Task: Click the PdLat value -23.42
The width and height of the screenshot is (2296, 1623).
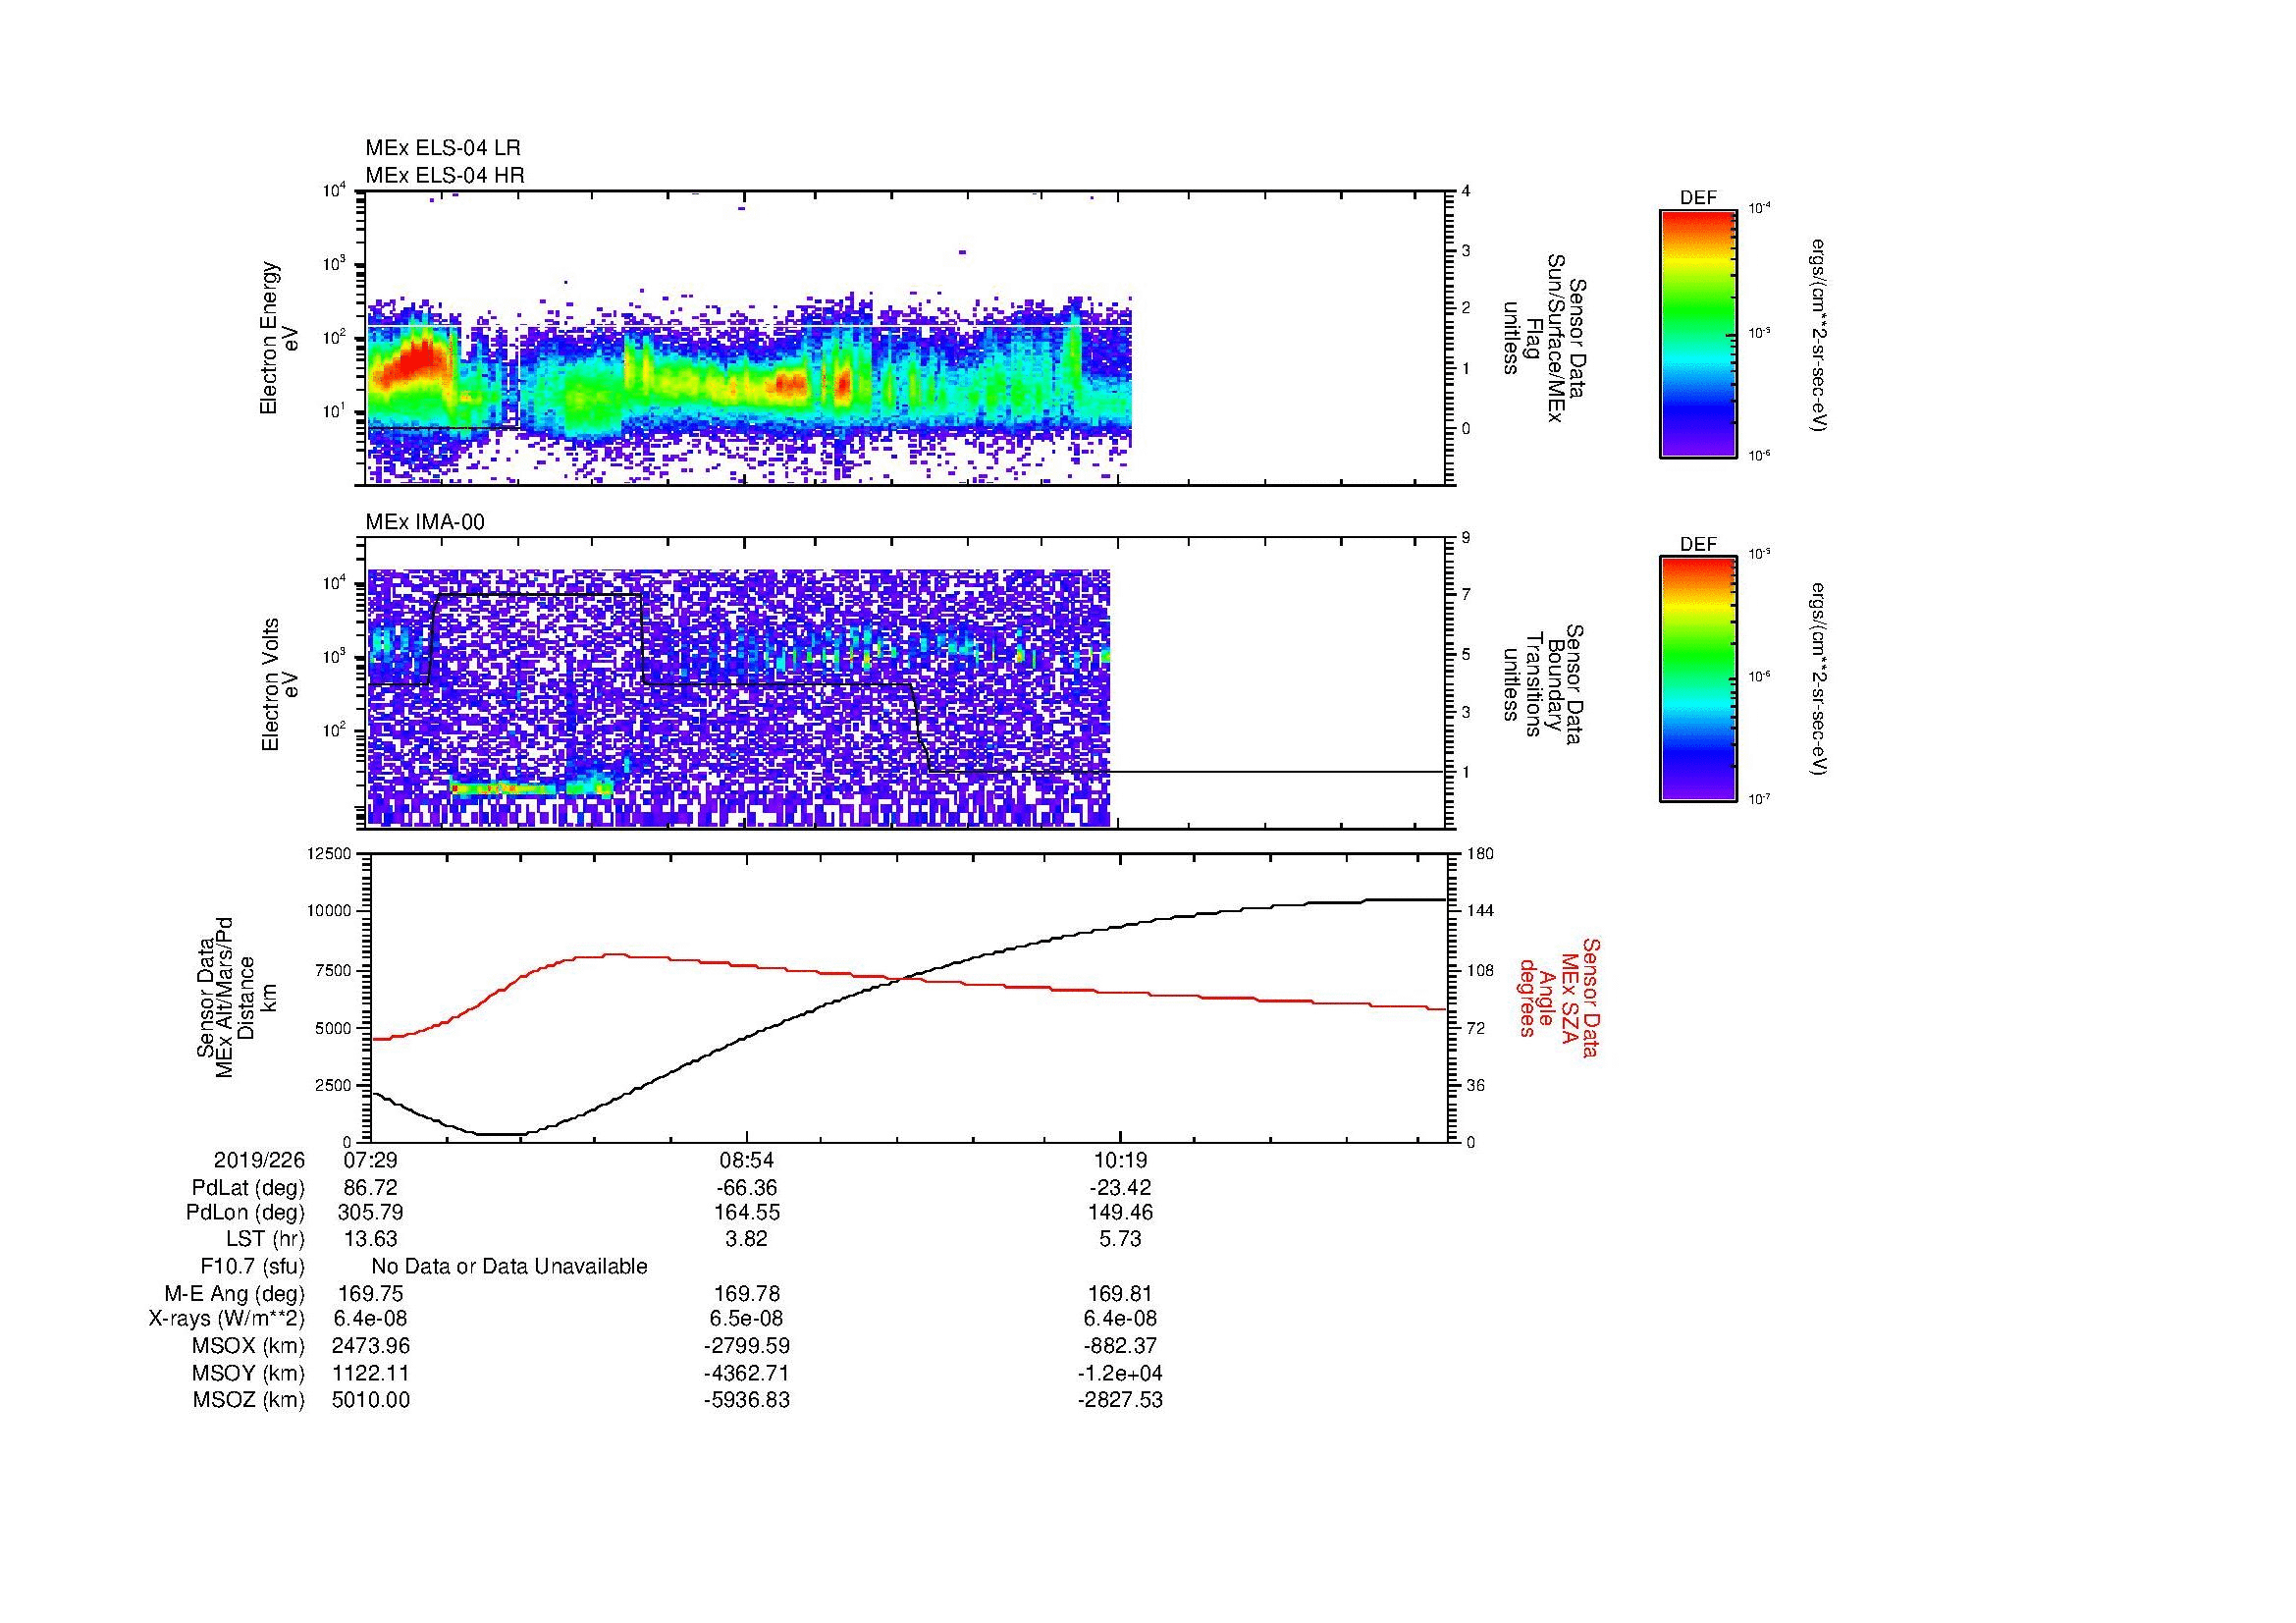Action: pyautogui.click(x=1120, y=1188)
